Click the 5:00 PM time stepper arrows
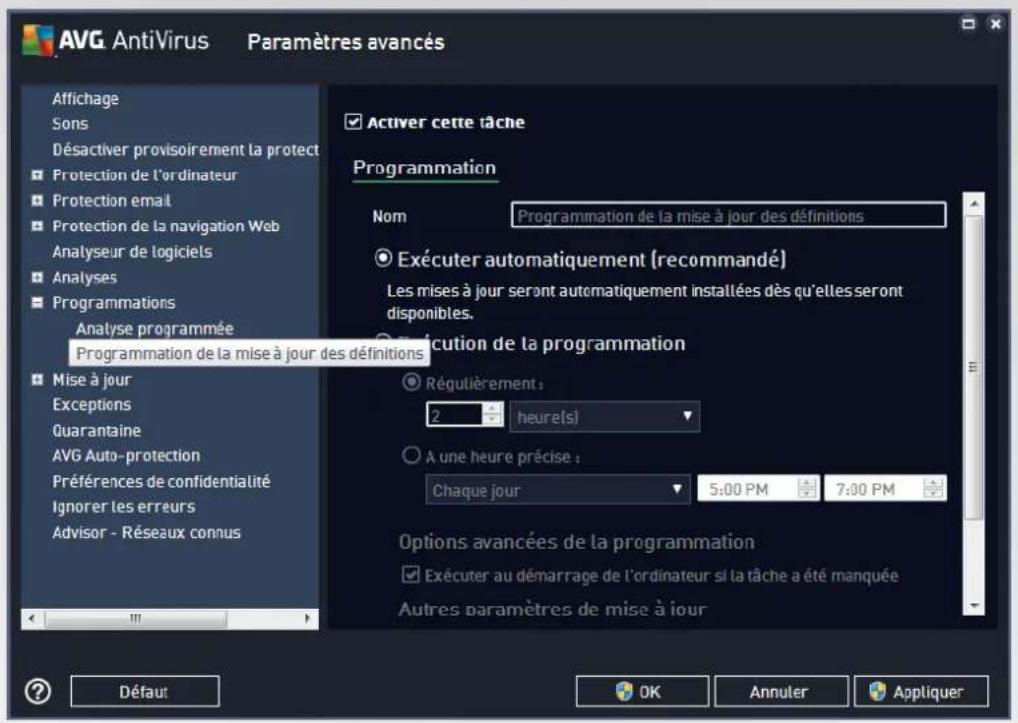This screenshot has width=1018, height=723. [807, 489]
